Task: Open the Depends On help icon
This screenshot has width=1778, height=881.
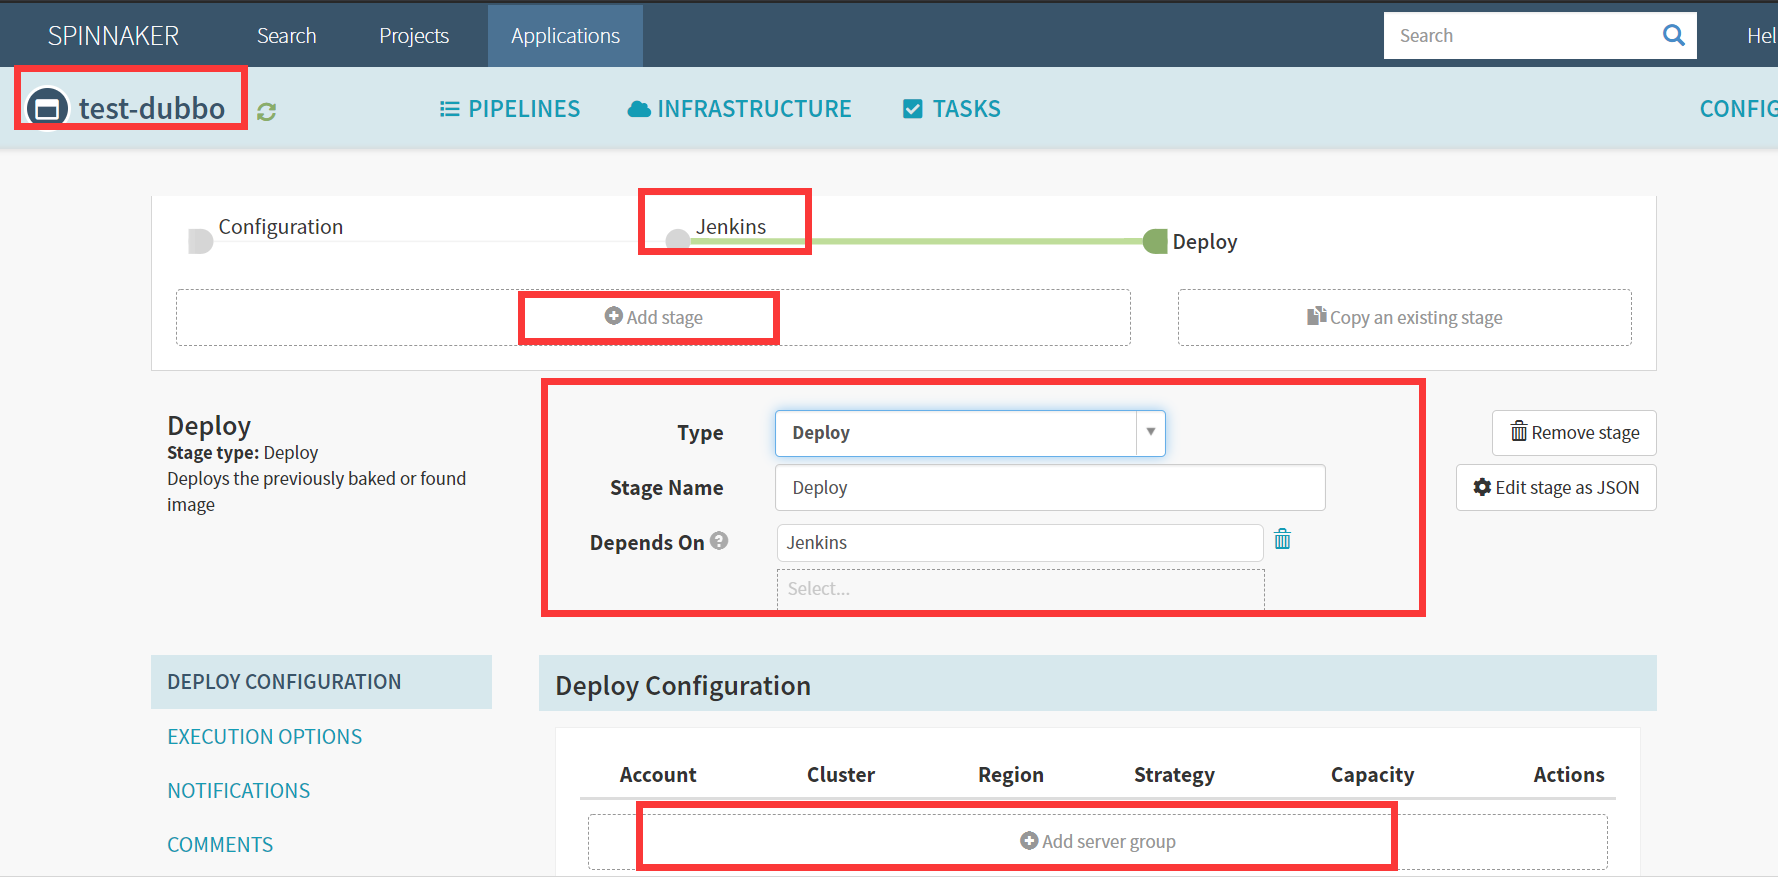Action: [x=719, y=541]
